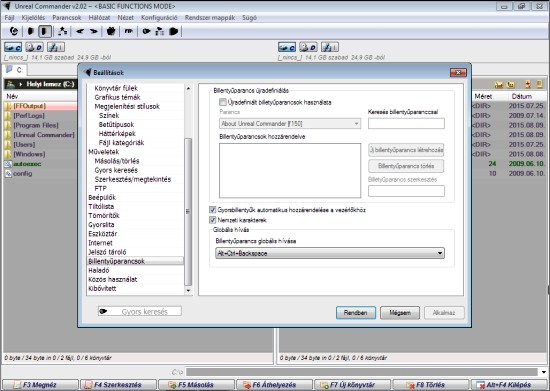Click the Méret column header
The image size is (550, 391).
coord(483,96)
